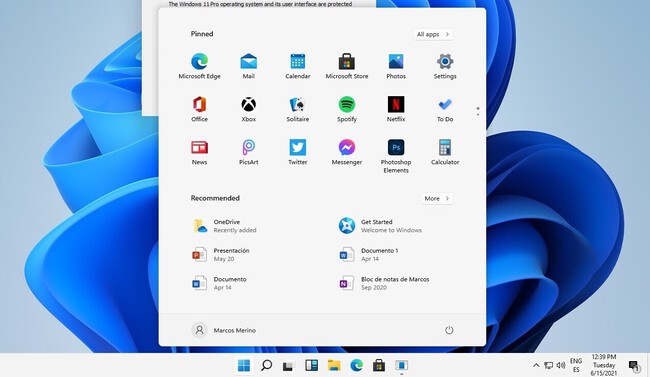Open the Documento file from Apr 14

point(219,283)
